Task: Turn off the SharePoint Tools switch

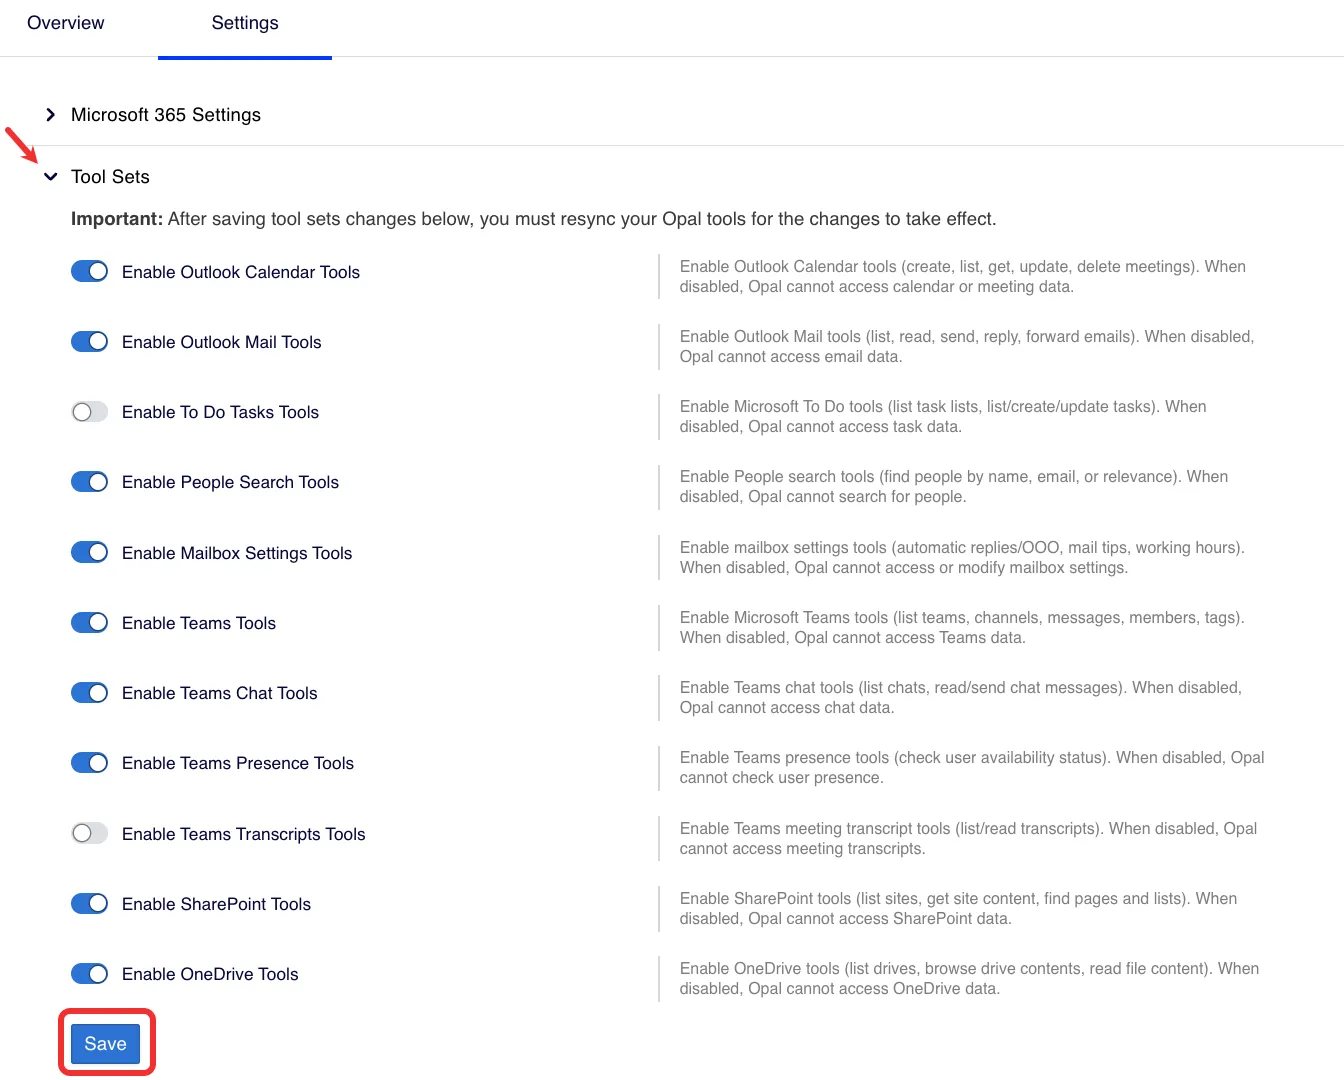Action: click(x=90, y=904)
